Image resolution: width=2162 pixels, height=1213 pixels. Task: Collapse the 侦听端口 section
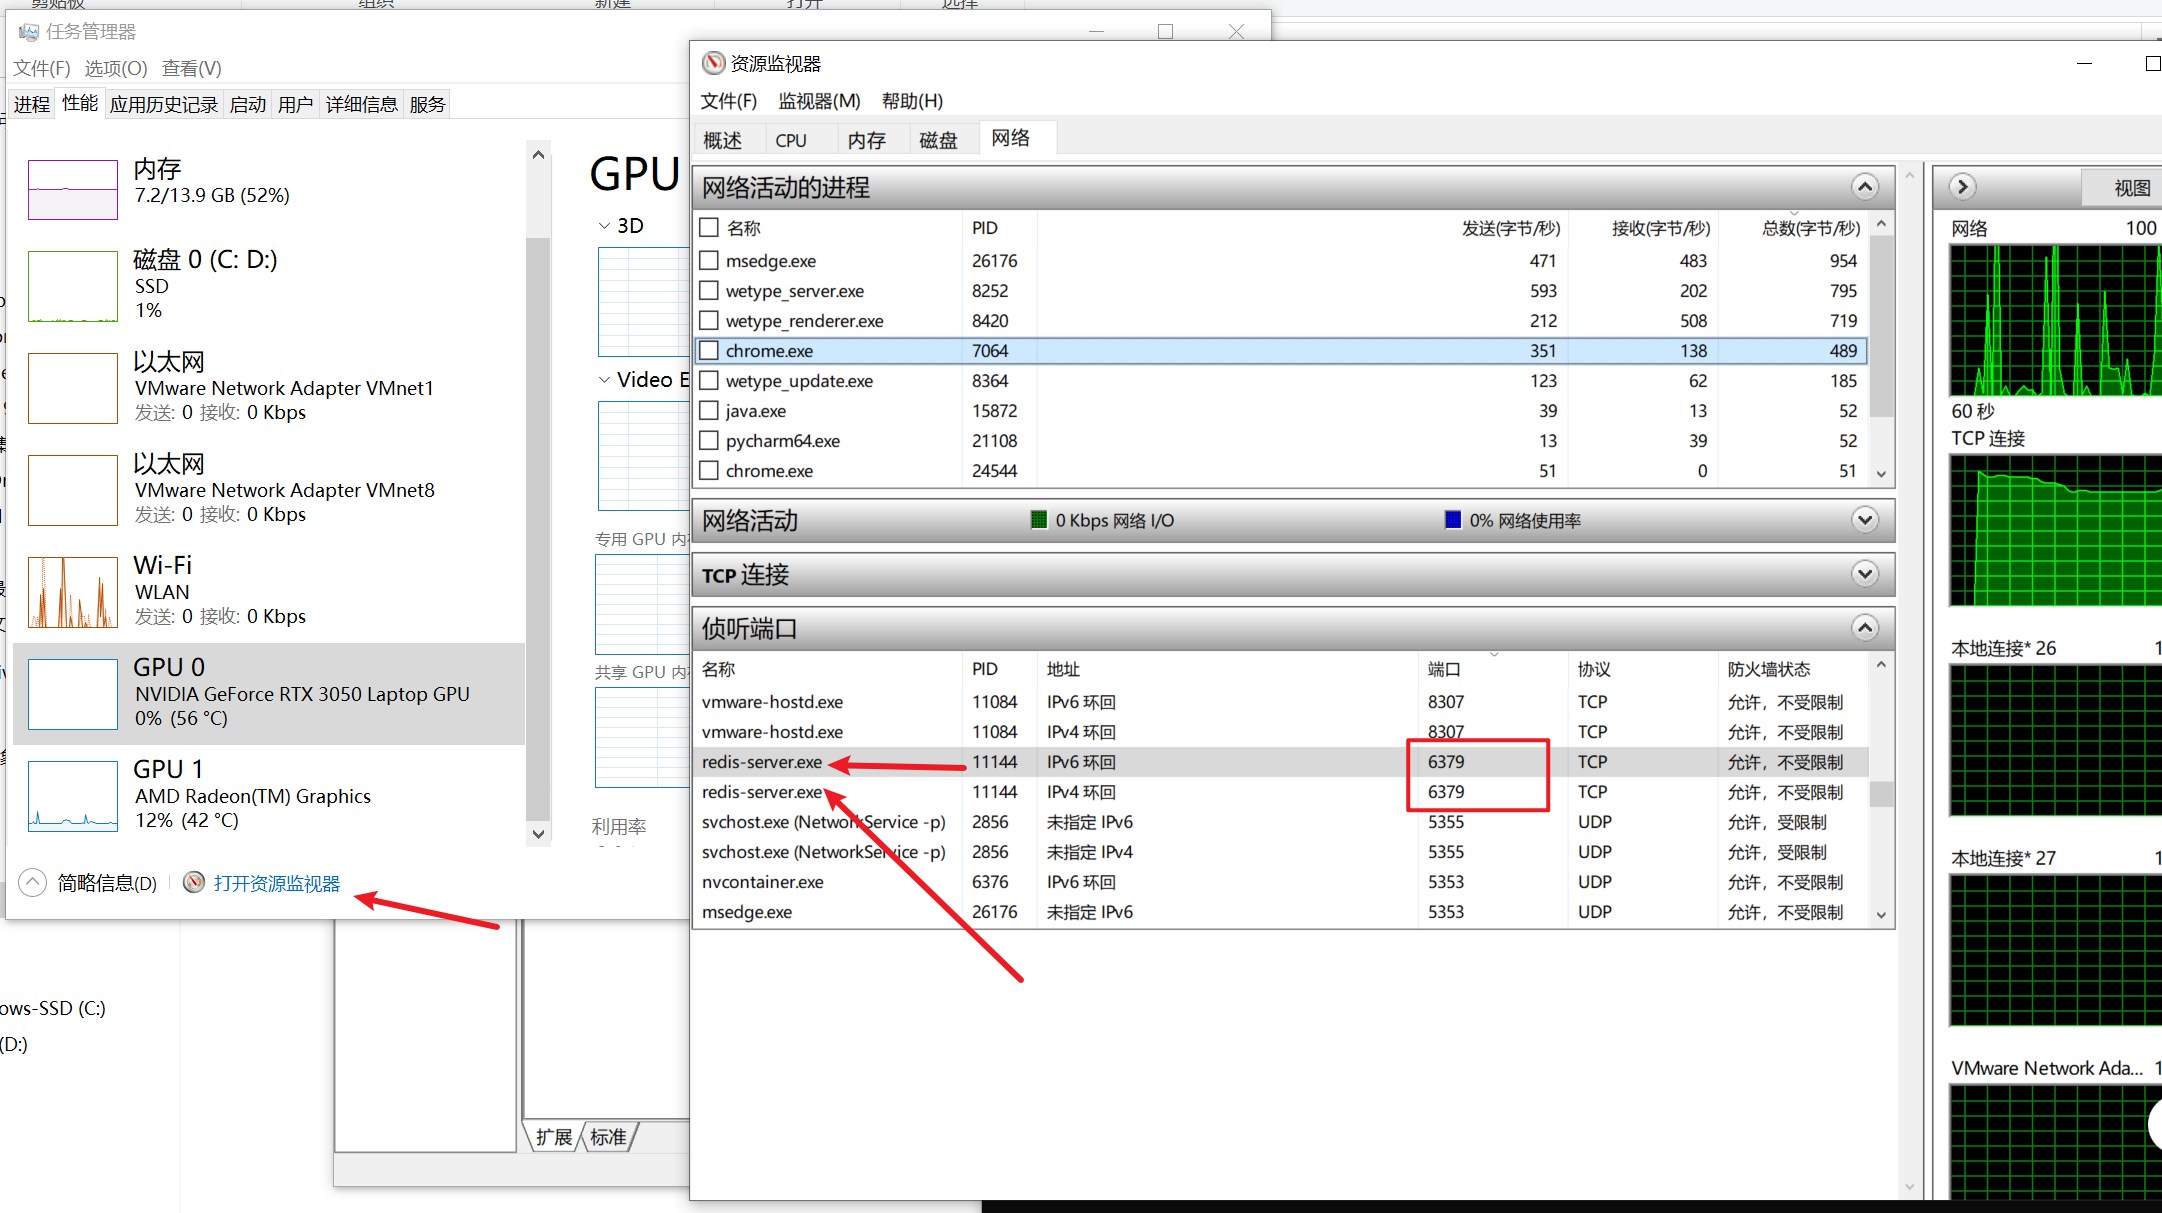(x=1864, y=628)
